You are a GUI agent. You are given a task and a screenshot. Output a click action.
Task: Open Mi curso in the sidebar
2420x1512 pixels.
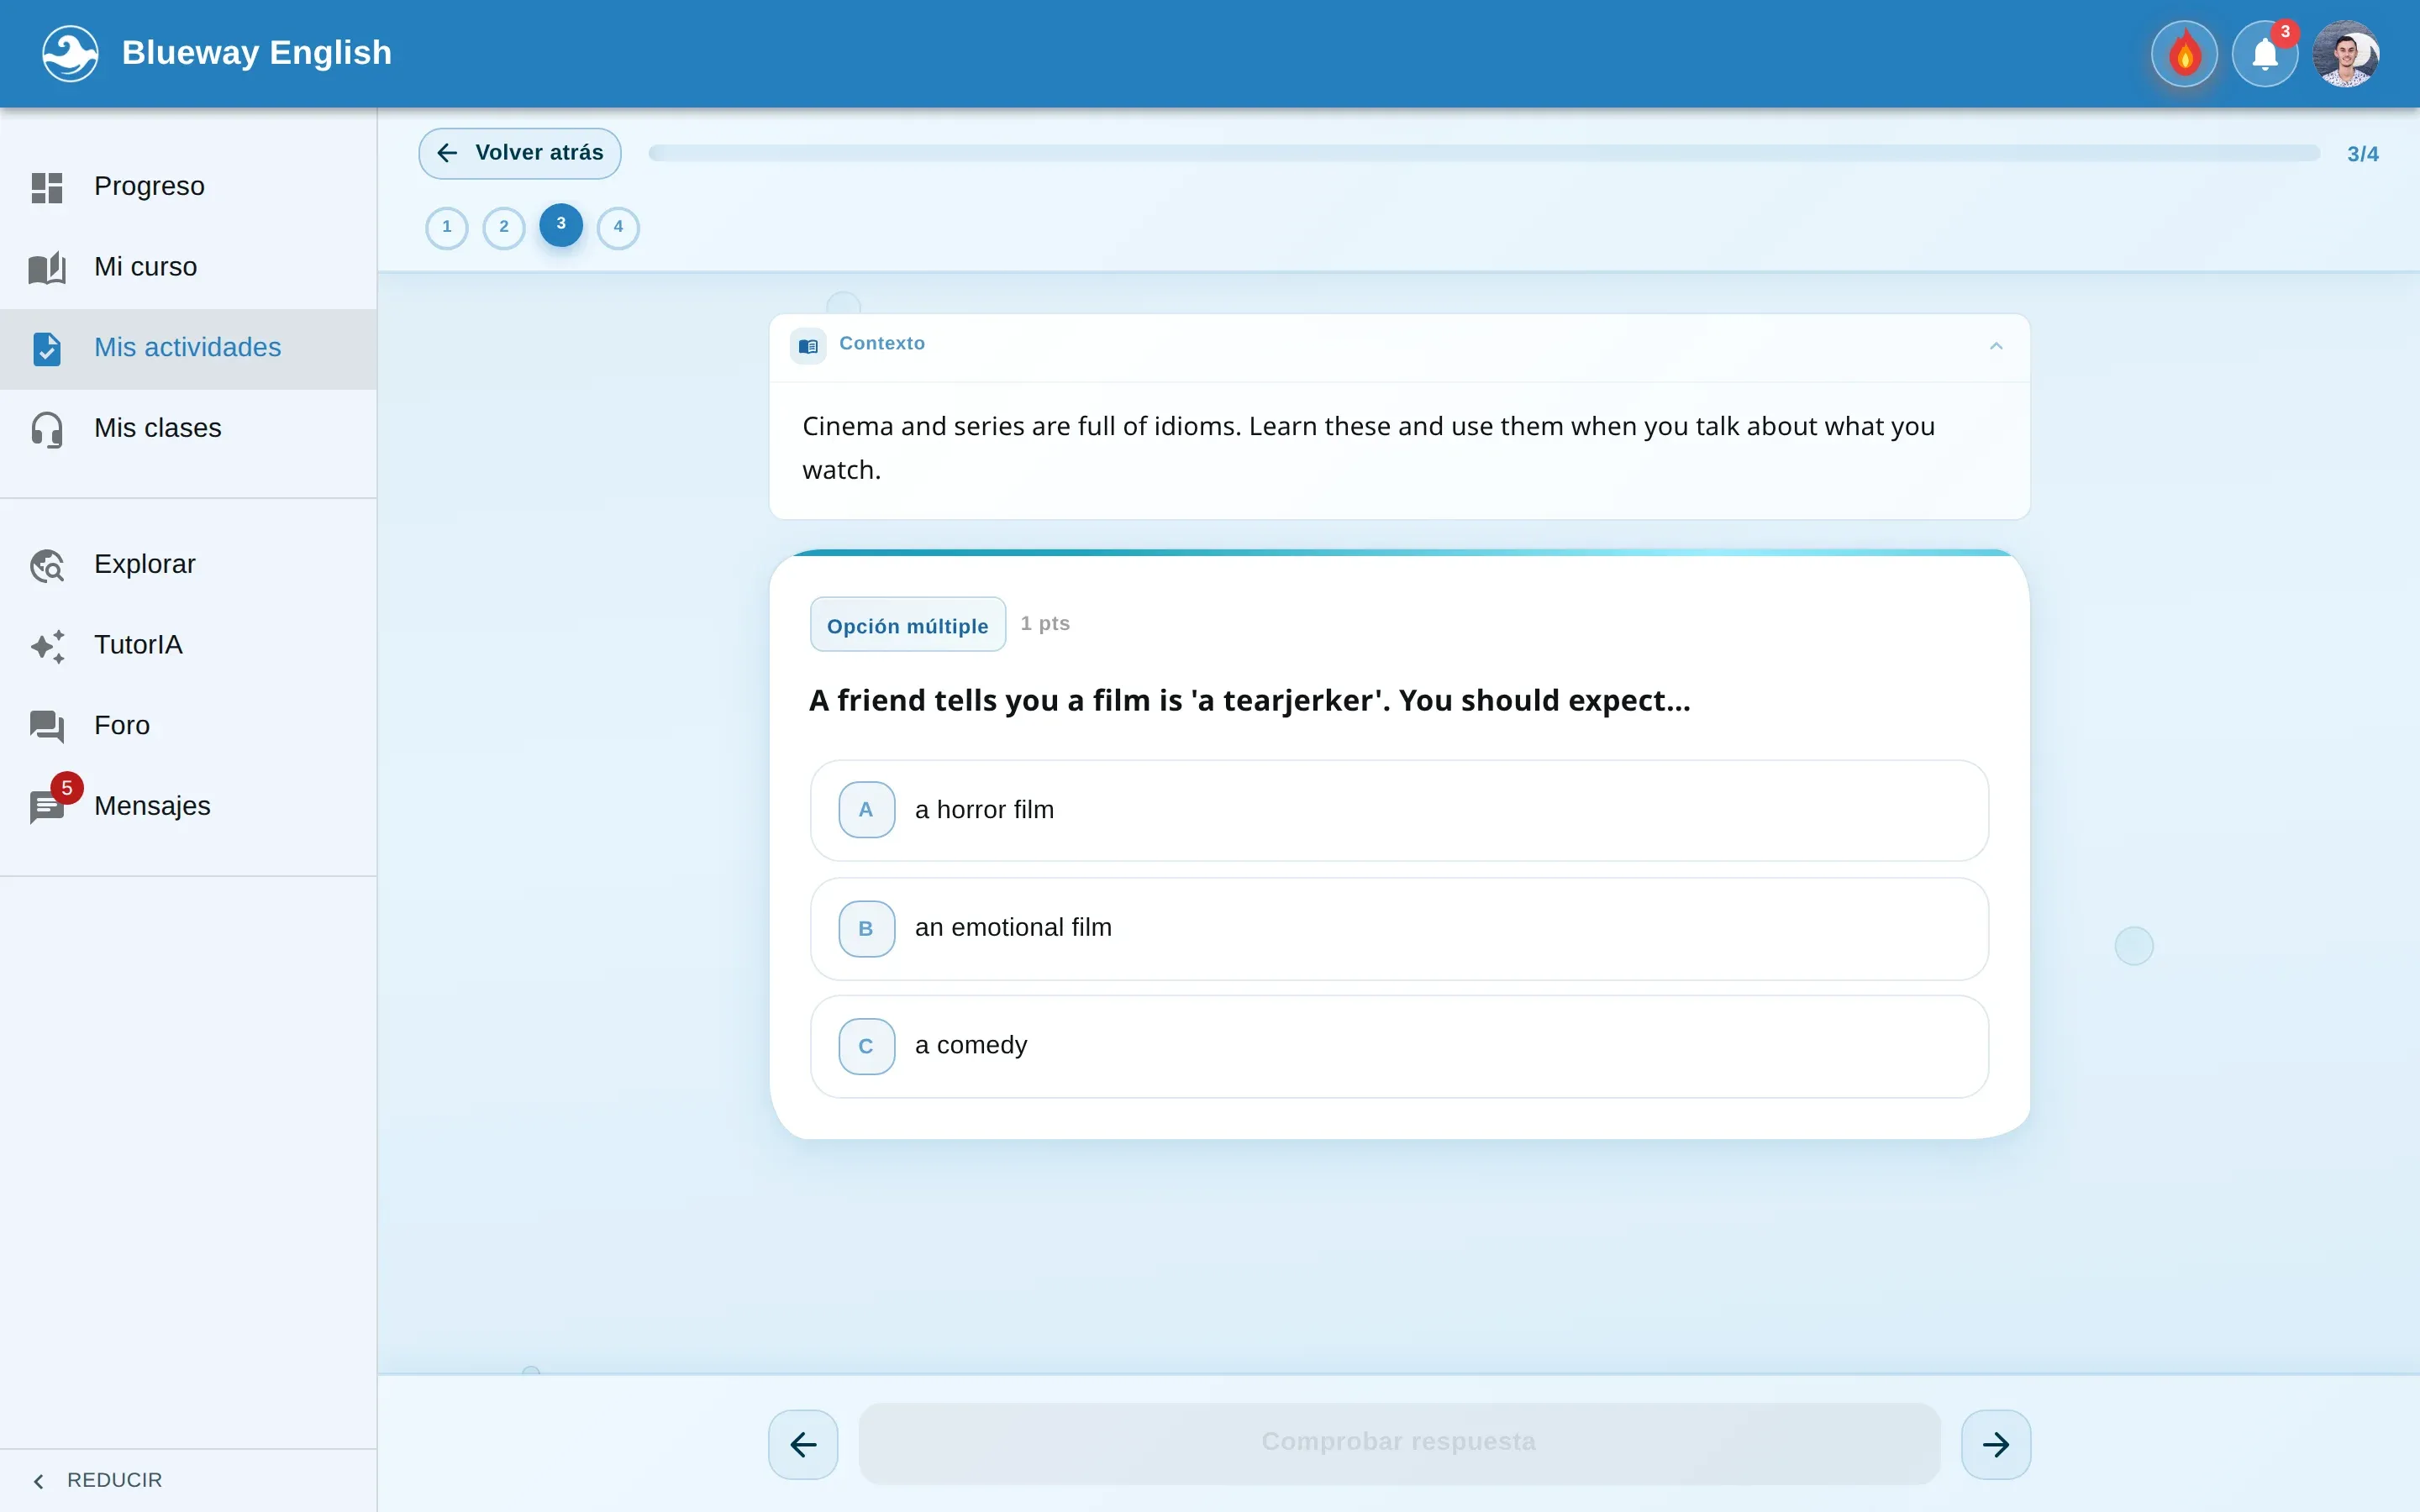[x=188, y=267]
